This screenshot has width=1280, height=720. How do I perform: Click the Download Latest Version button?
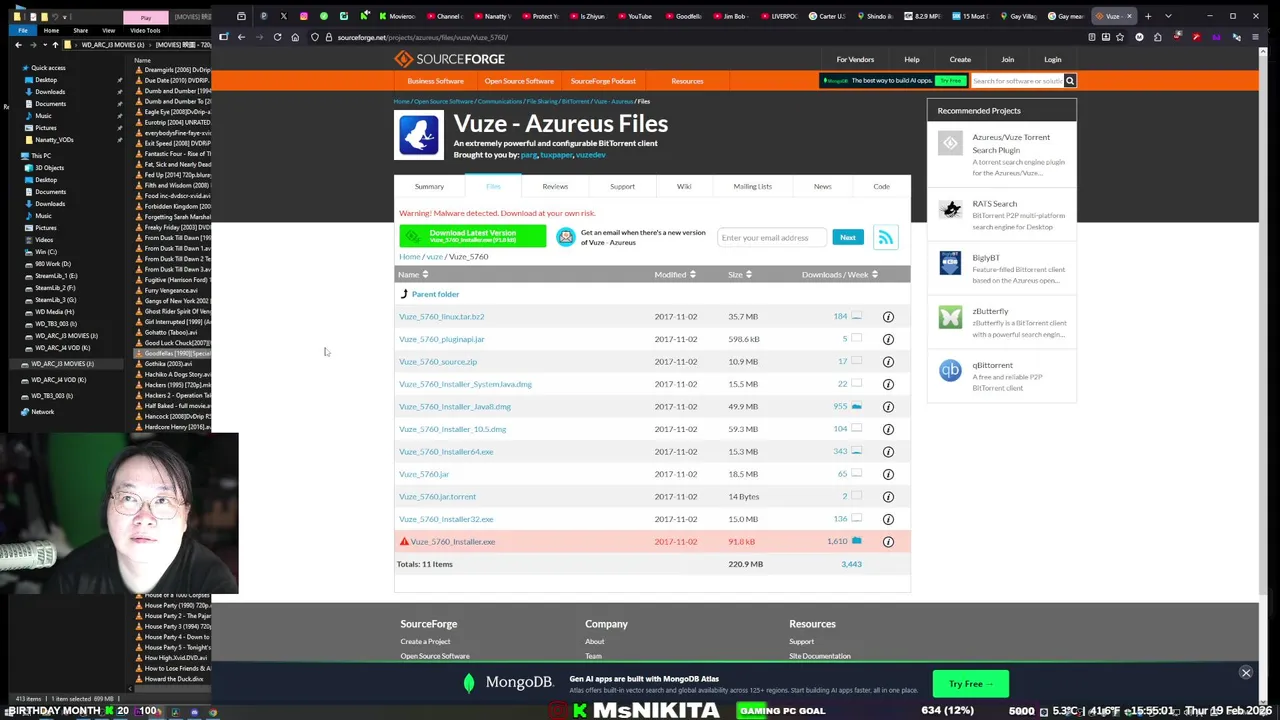(x=473, y=236)
